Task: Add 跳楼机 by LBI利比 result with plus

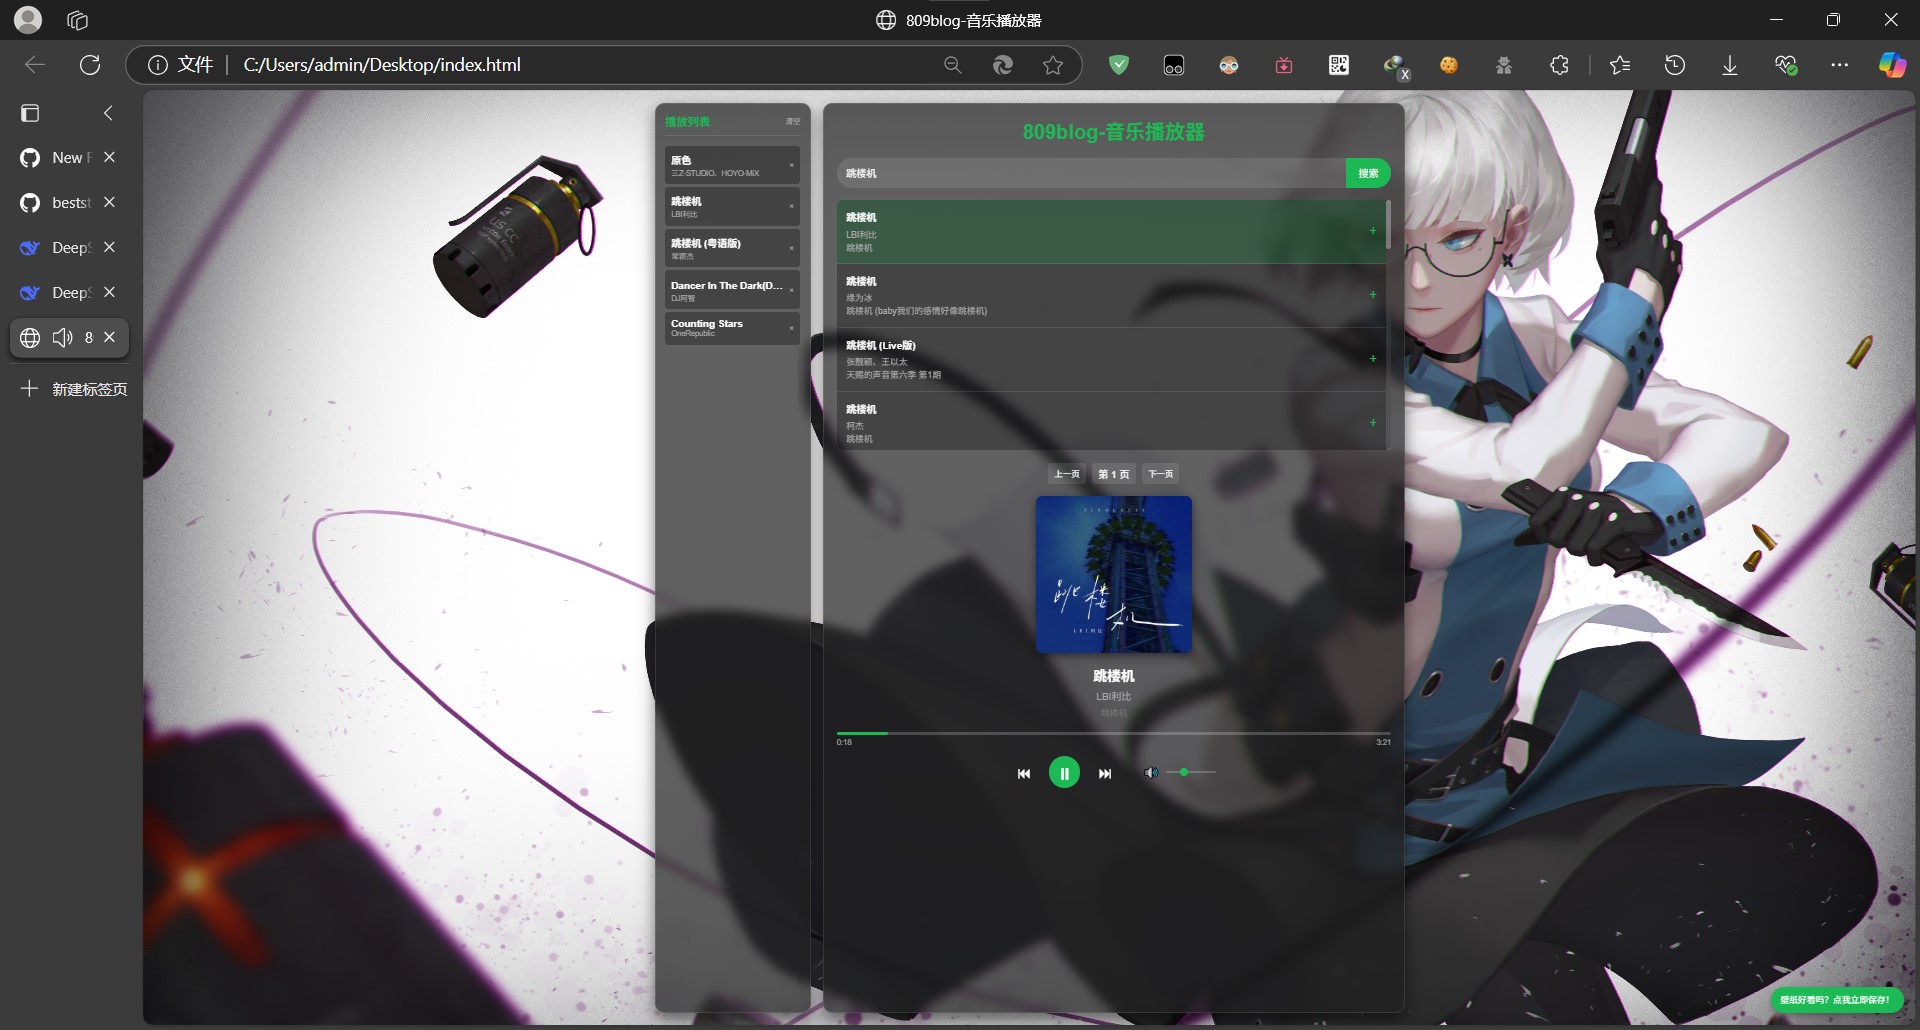Action: tap(1373, 231)
